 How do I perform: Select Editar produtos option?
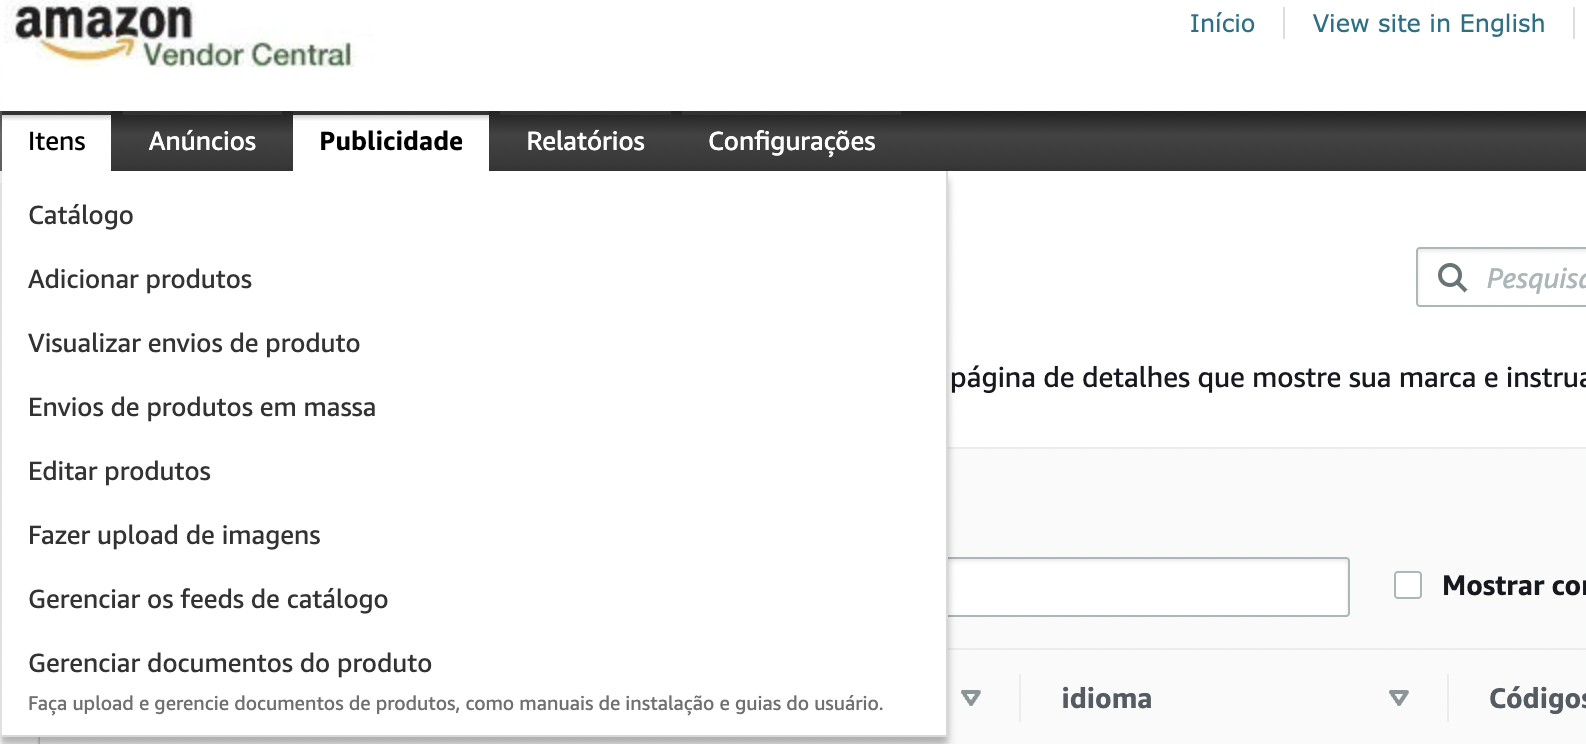click(x=120, y=471)
